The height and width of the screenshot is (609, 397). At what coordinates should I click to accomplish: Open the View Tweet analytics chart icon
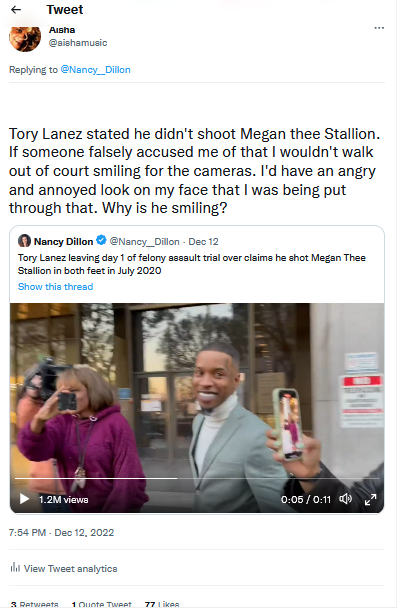click(x=15, y=567)
